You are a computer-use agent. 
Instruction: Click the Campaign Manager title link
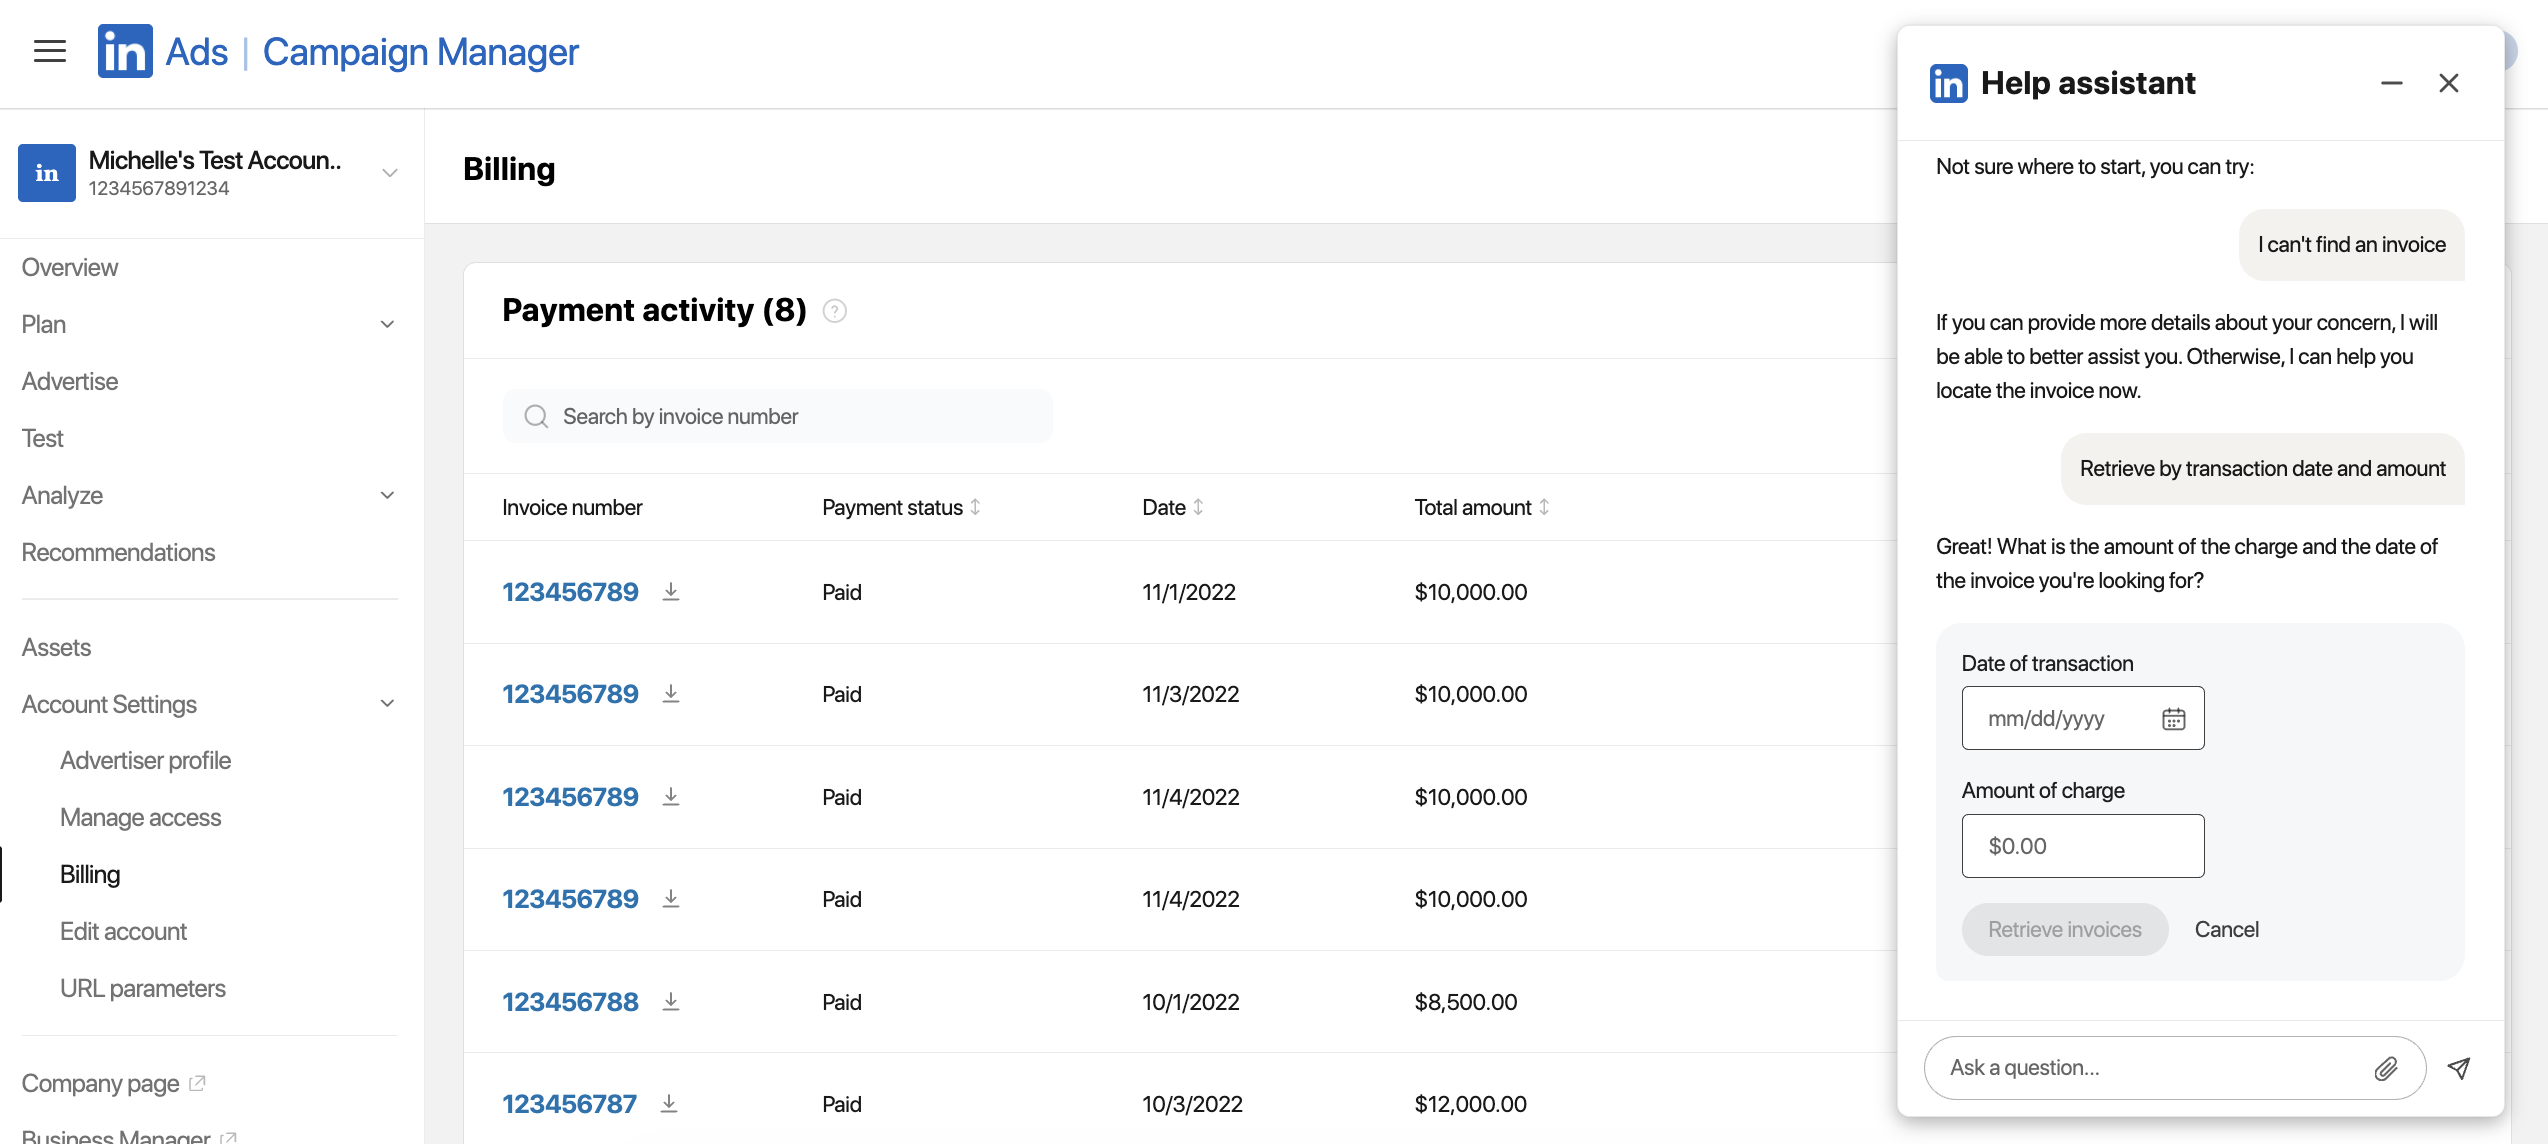pos(420,52)
